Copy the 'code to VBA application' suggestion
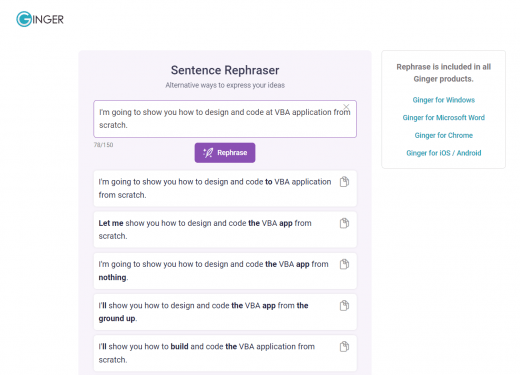This screenshot has height=375, width=520. point(344,182)
